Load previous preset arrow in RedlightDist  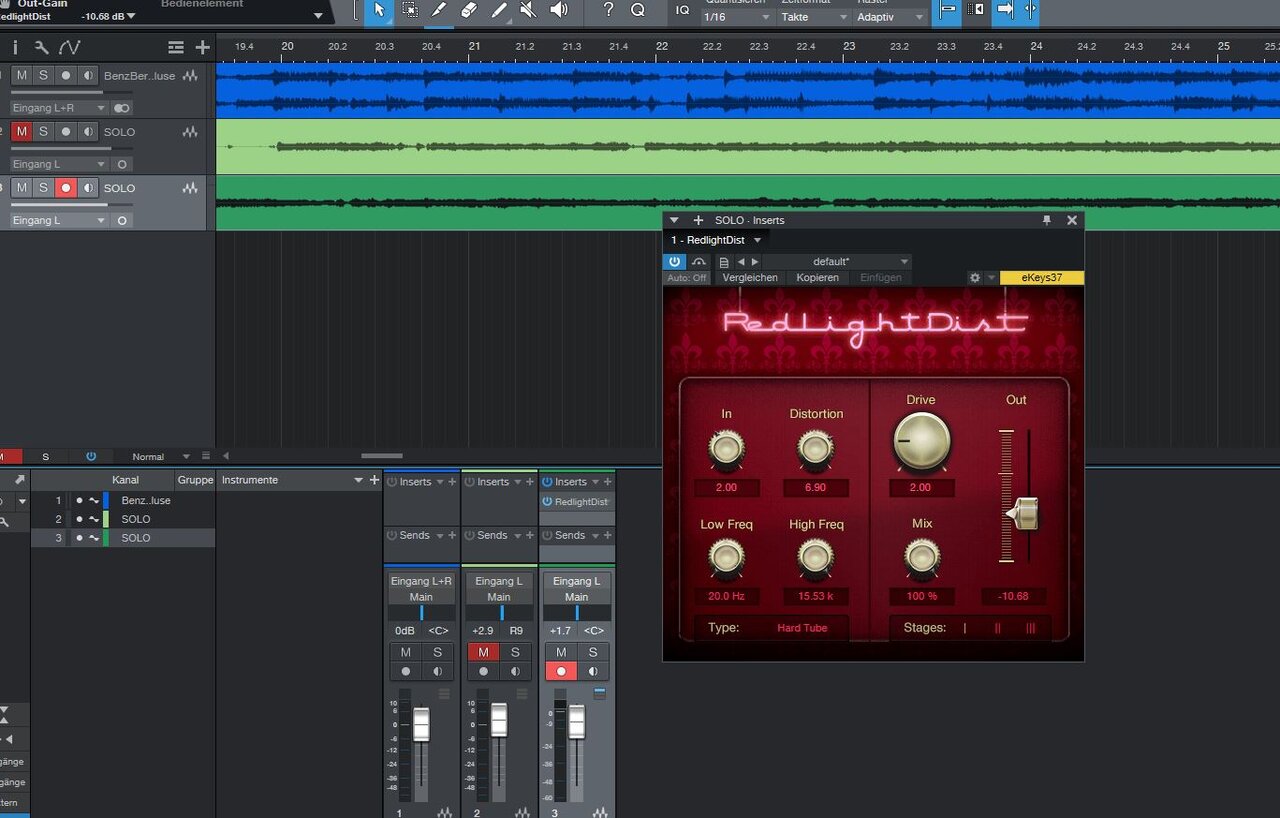pyautogui.click(x=741, y=262)
